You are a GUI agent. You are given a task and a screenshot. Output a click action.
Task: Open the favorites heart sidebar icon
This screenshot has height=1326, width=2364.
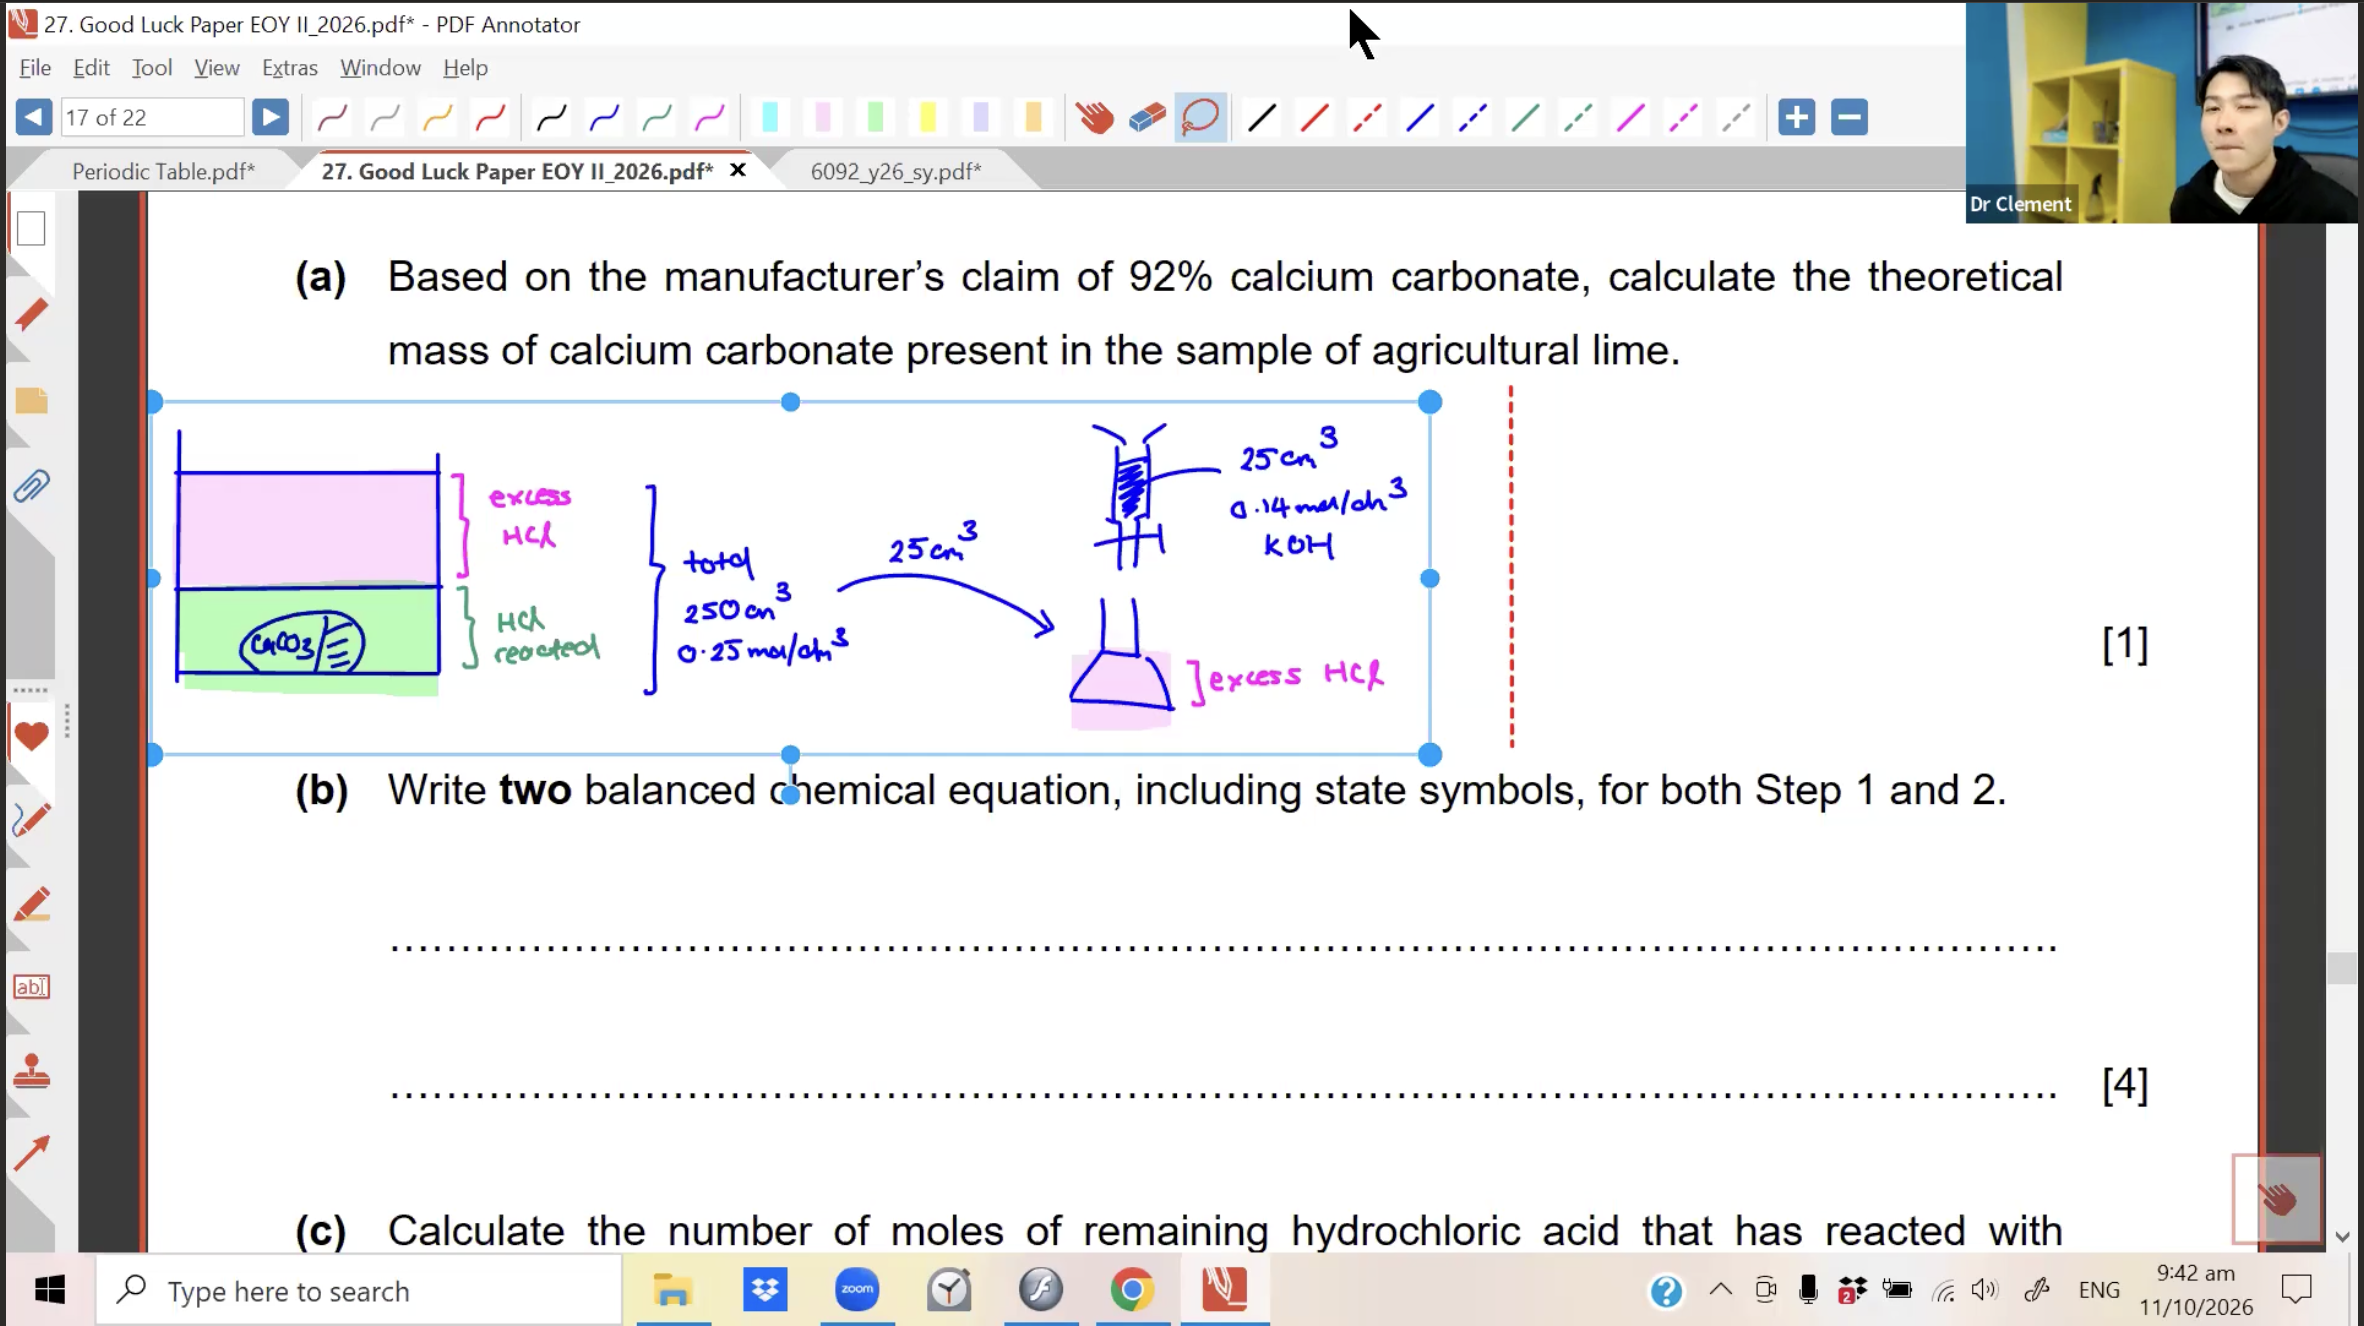31,736
